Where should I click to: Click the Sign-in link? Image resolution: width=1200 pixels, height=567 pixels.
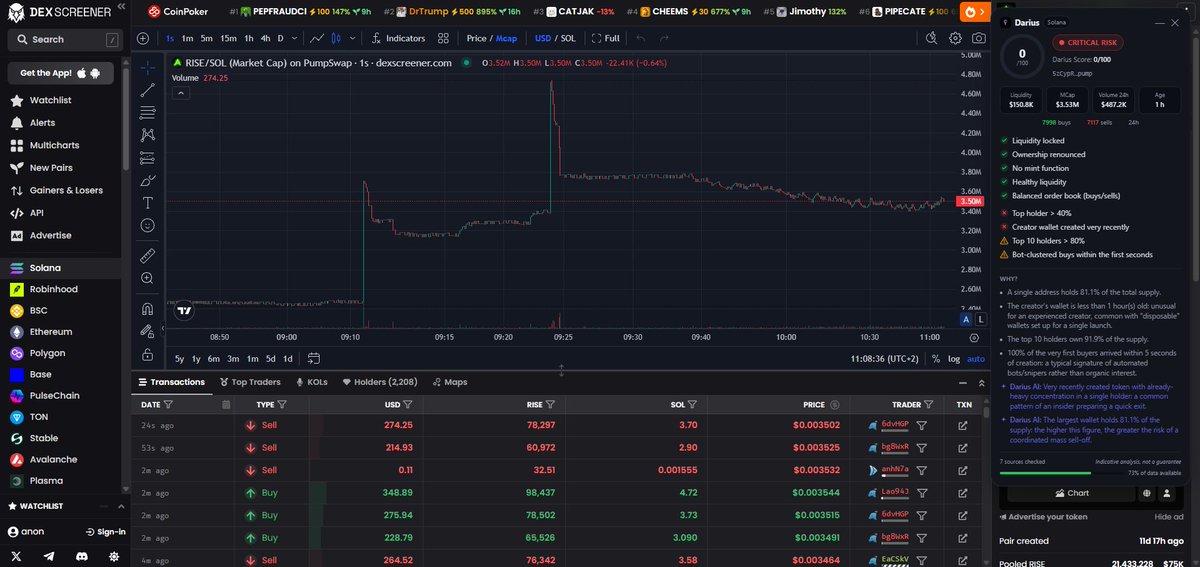click(x=105, y=532)
